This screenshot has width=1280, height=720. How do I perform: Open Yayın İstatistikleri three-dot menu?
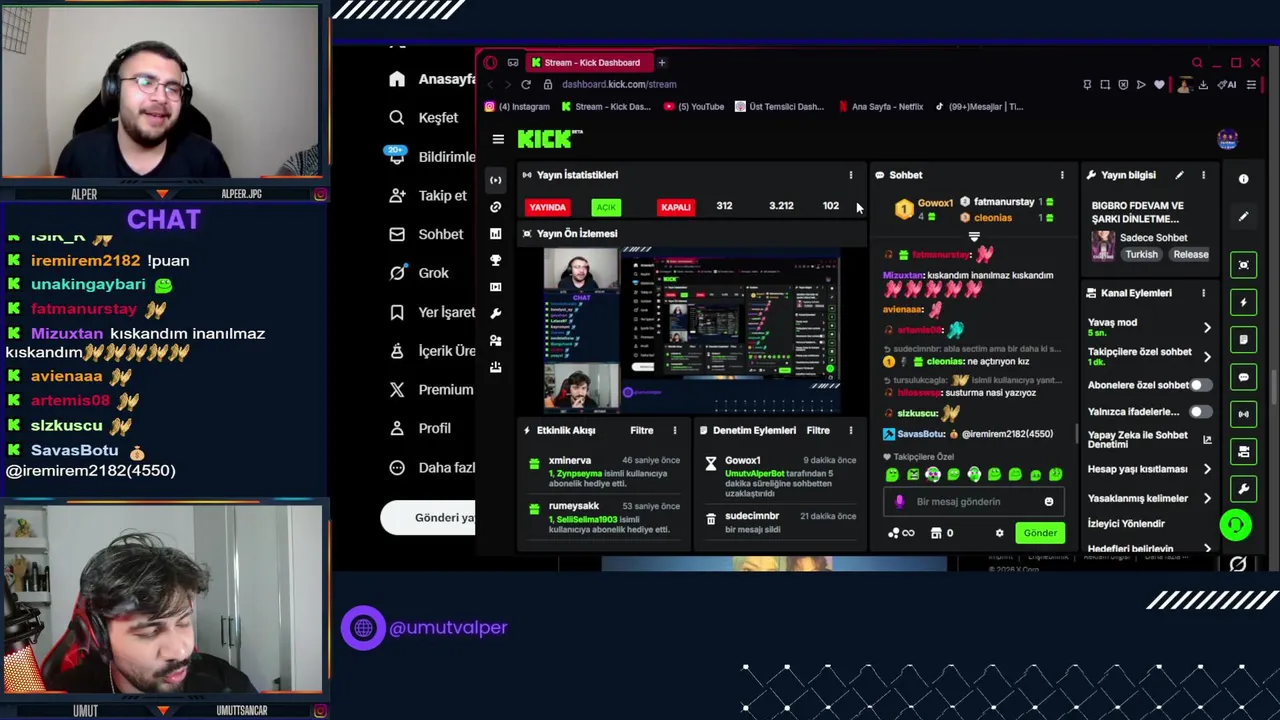[851, 175]
